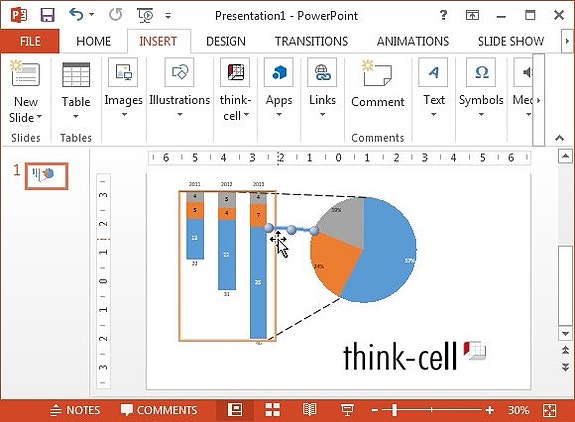This screenshot has height=422, width=575.
Task: Click the Media speaker icon
Action: click(x=524, y=72)
